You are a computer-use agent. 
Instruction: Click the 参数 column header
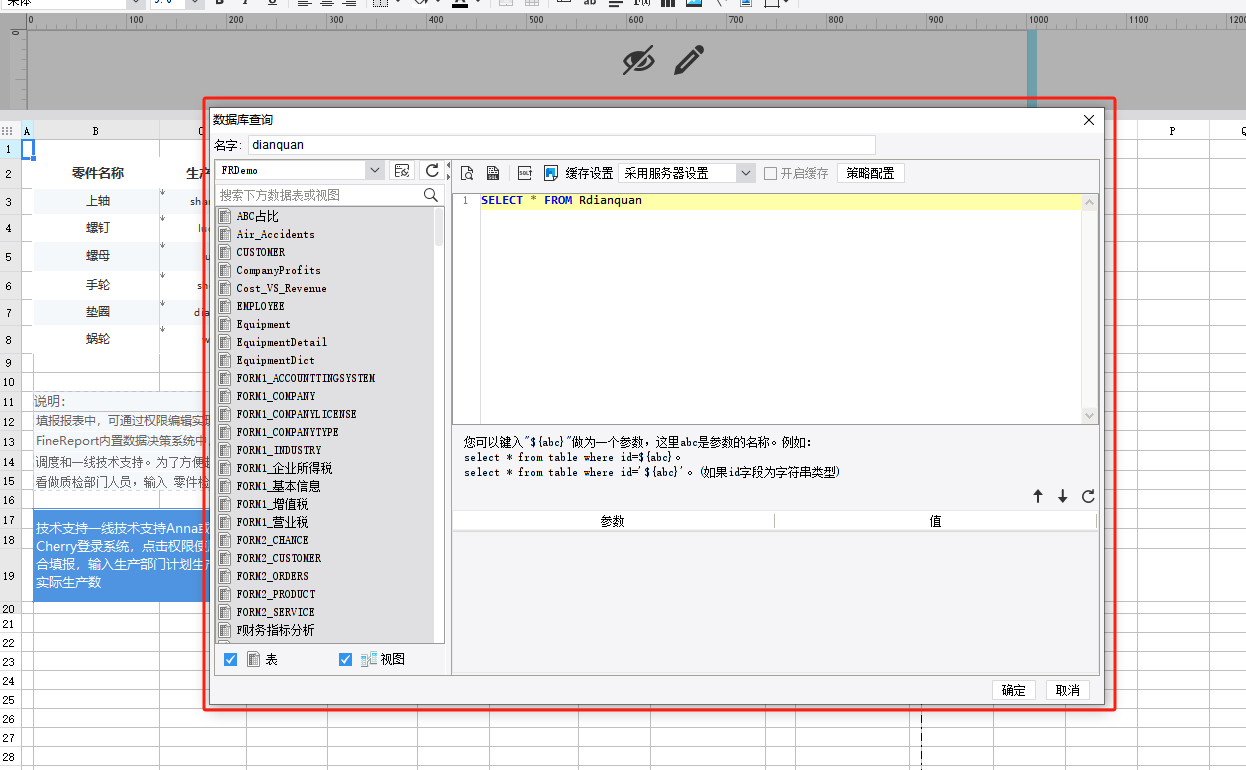(613, 521)
